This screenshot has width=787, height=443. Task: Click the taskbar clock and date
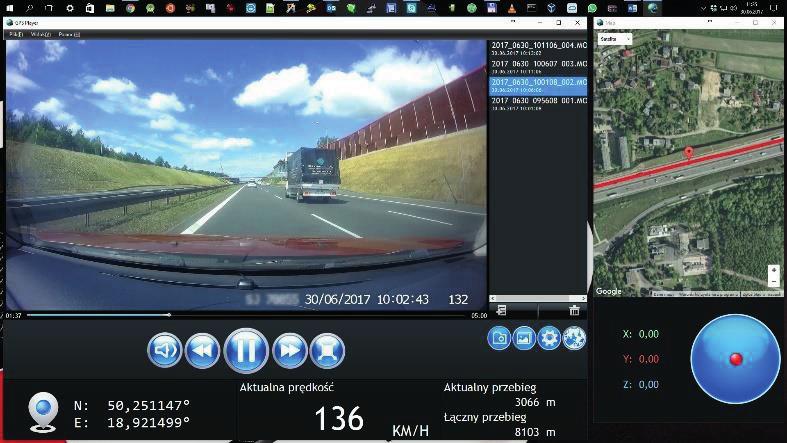click(753, 8)
